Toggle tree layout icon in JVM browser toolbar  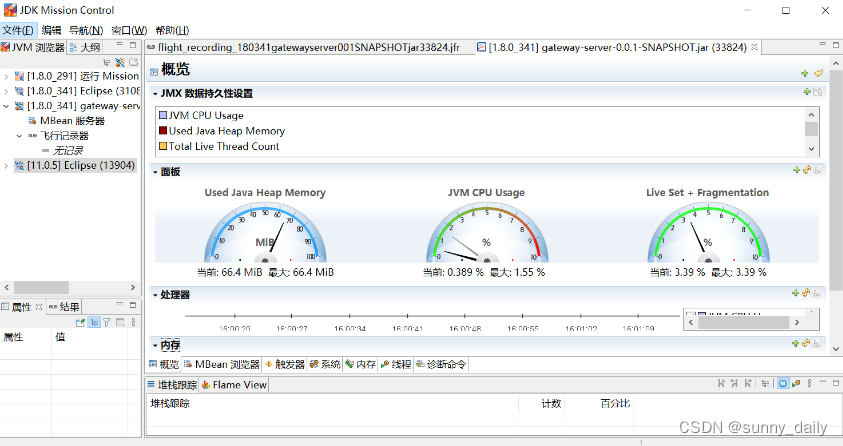pos(107,62)
